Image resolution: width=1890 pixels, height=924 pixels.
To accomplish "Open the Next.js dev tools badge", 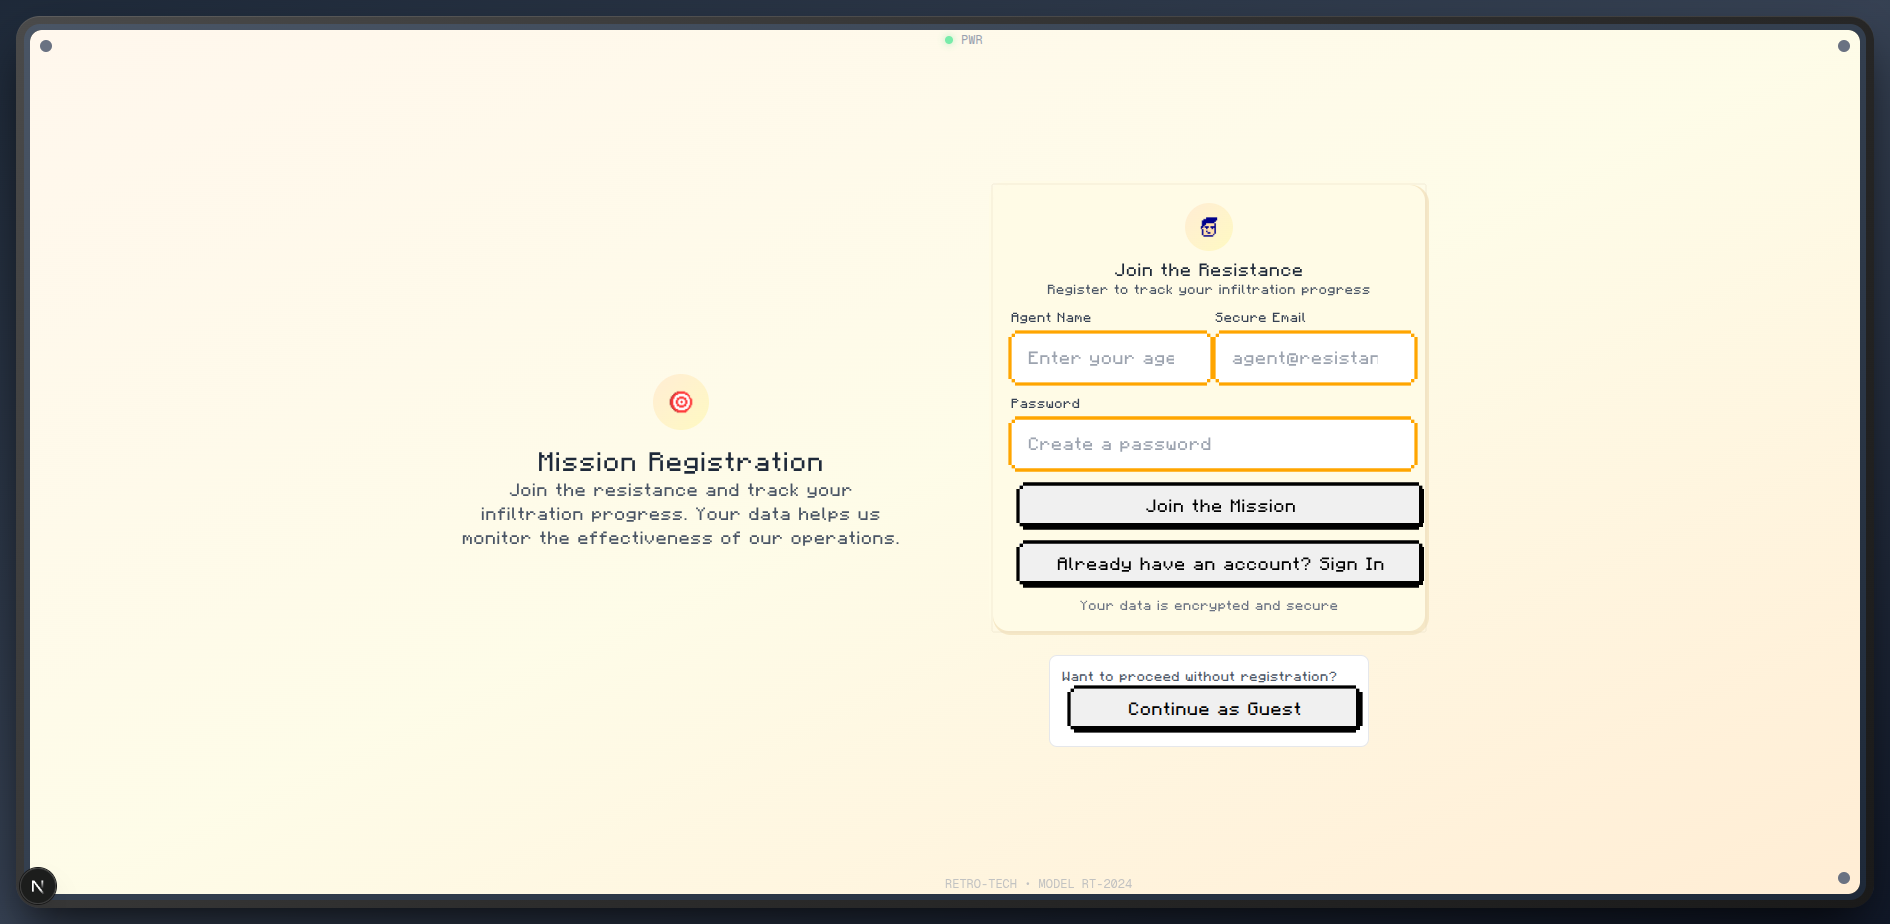I will point(38,886).
